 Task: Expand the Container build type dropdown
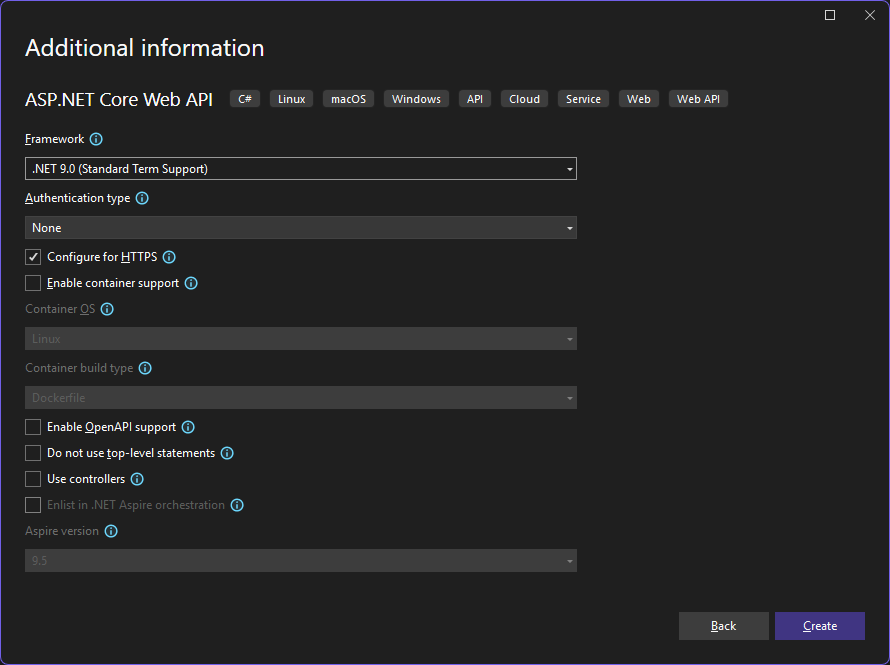[x=300, y=397]
